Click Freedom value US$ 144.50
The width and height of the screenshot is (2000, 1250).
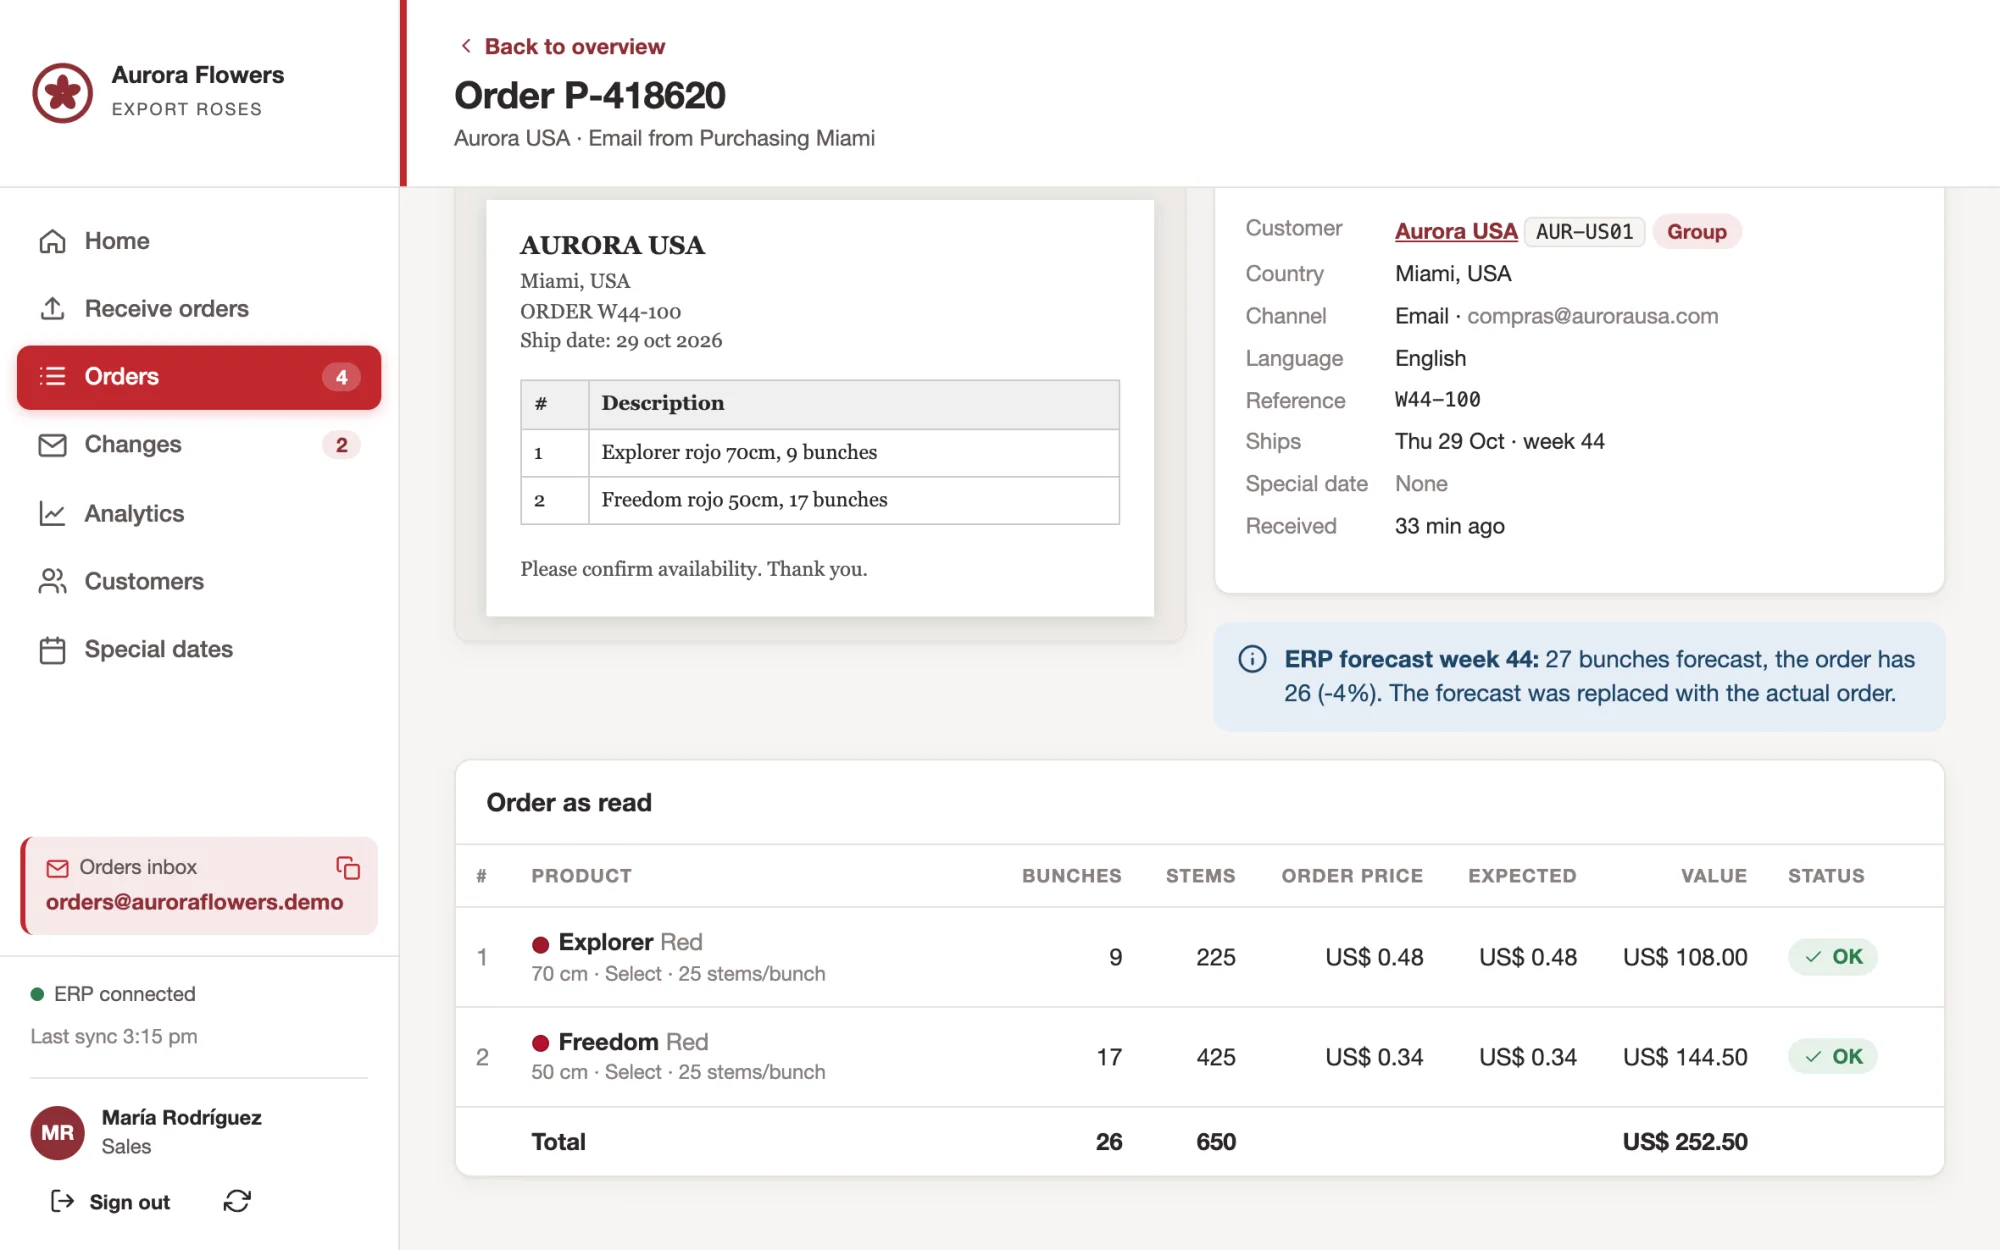tap(1685, 1057)
